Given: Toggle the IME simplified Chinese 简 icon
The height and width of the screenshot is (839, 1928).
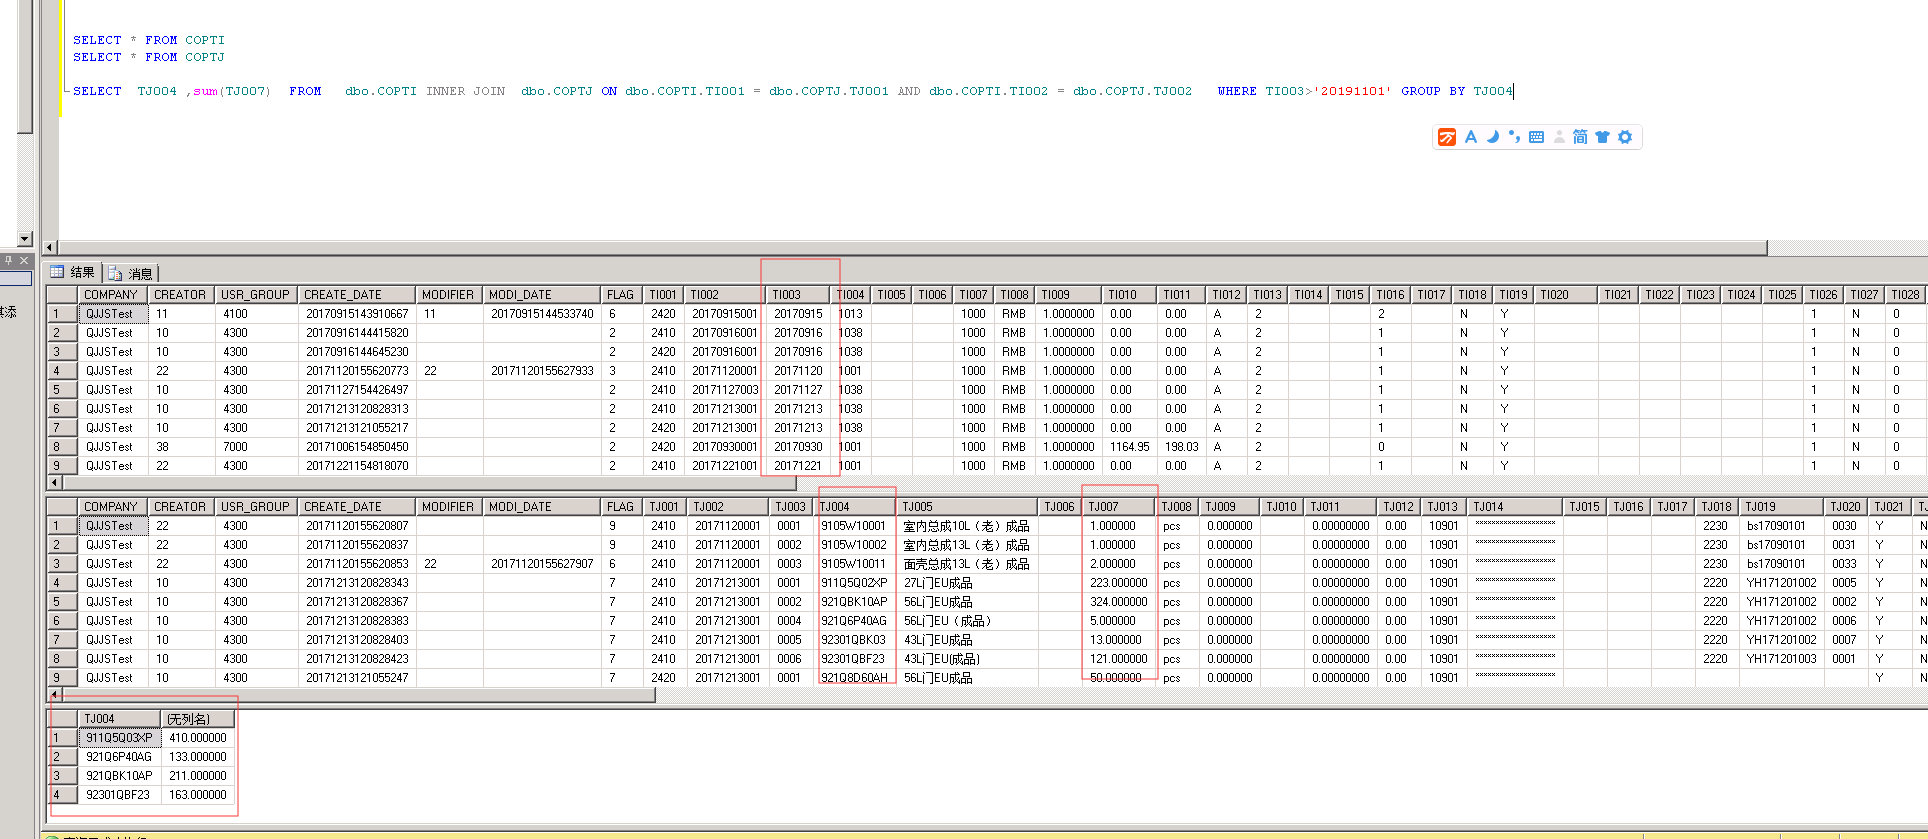Looking at the screenshot, I should [1580, 137].
